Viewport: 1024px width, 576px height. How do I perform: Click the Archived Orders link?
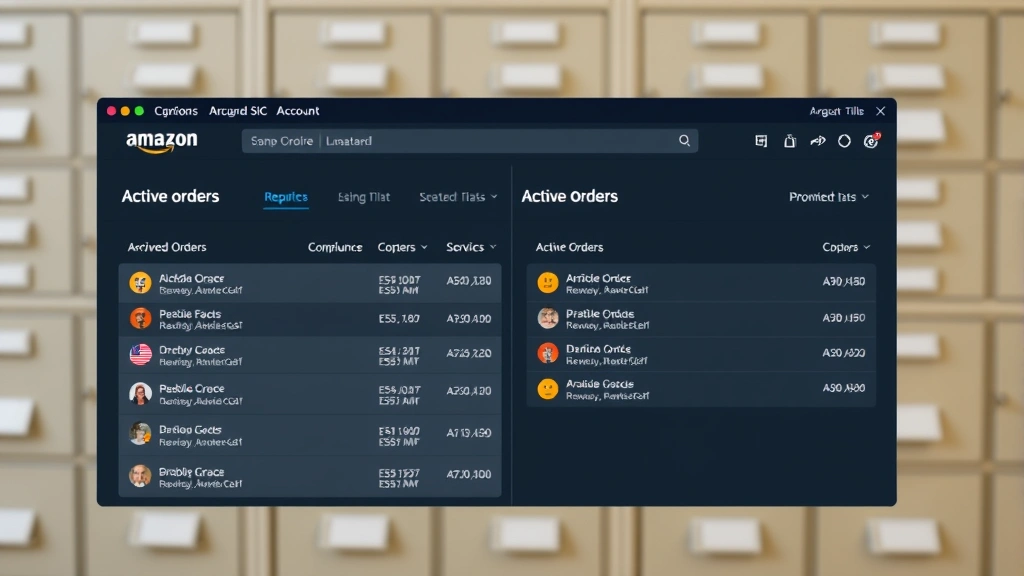165,247
